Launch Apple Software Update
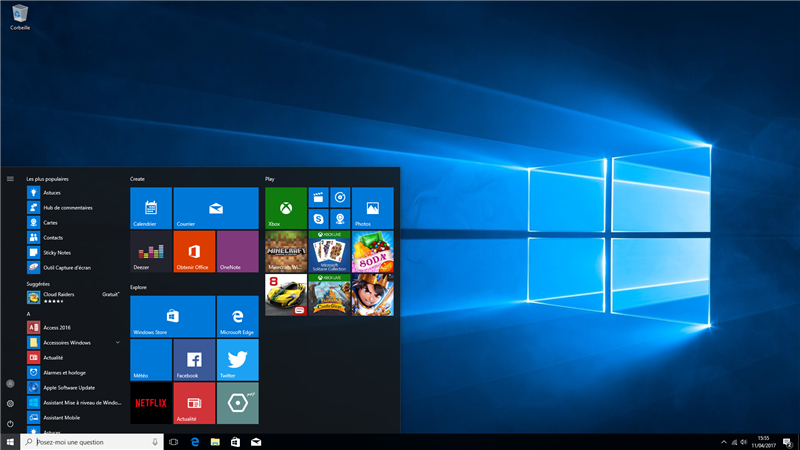 74,387
